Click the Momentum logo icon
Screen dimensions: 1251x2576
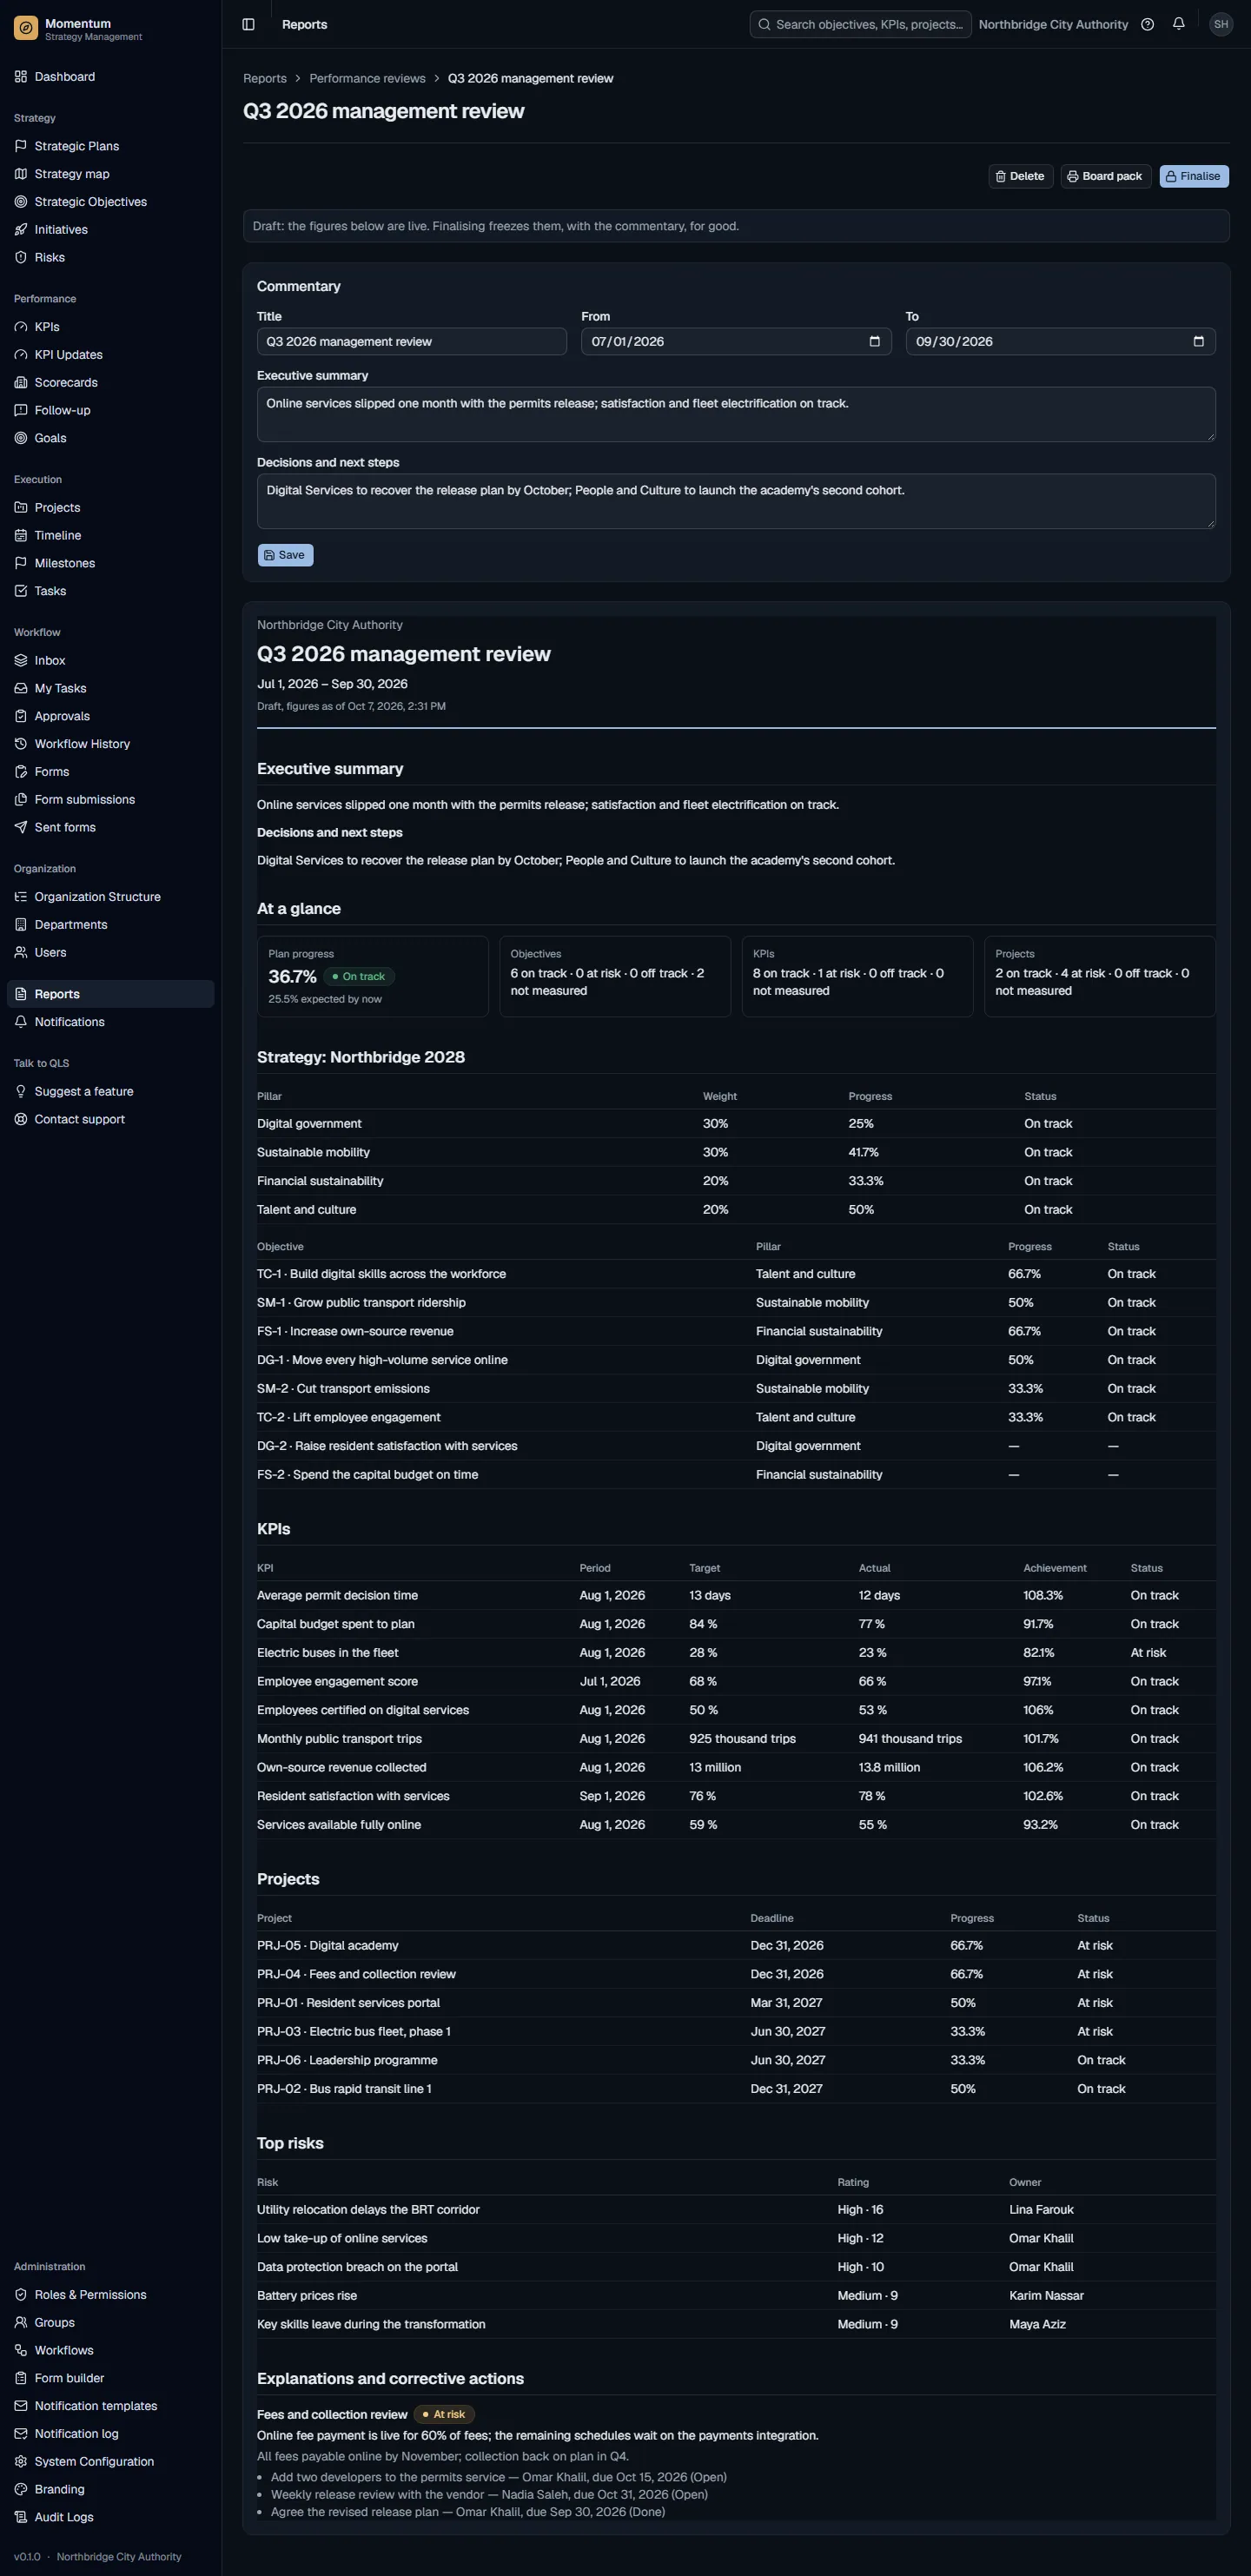26,28
